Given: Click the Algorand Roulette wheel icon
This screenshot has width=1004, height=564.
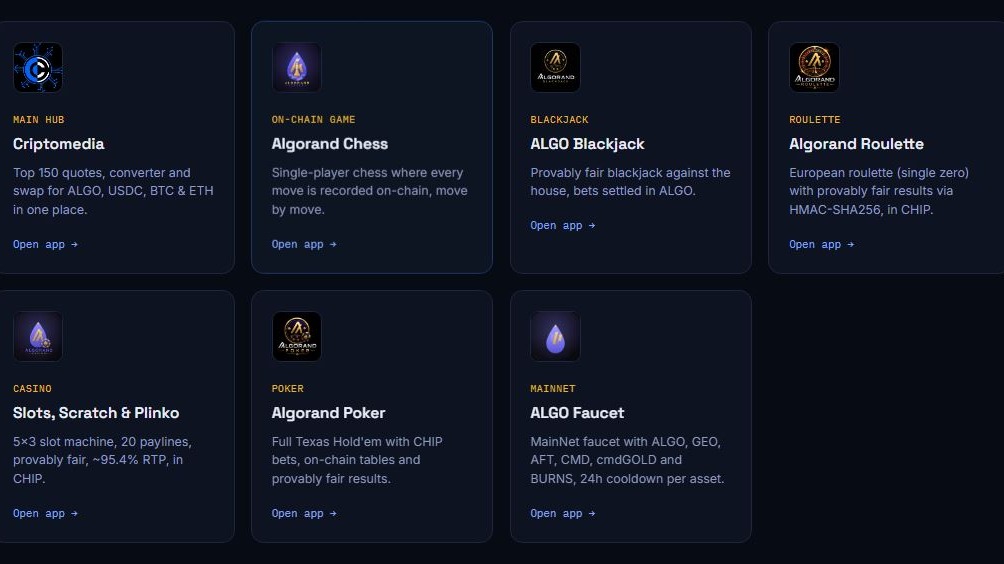Looking at the screenshot, I should tap(814, 67).
